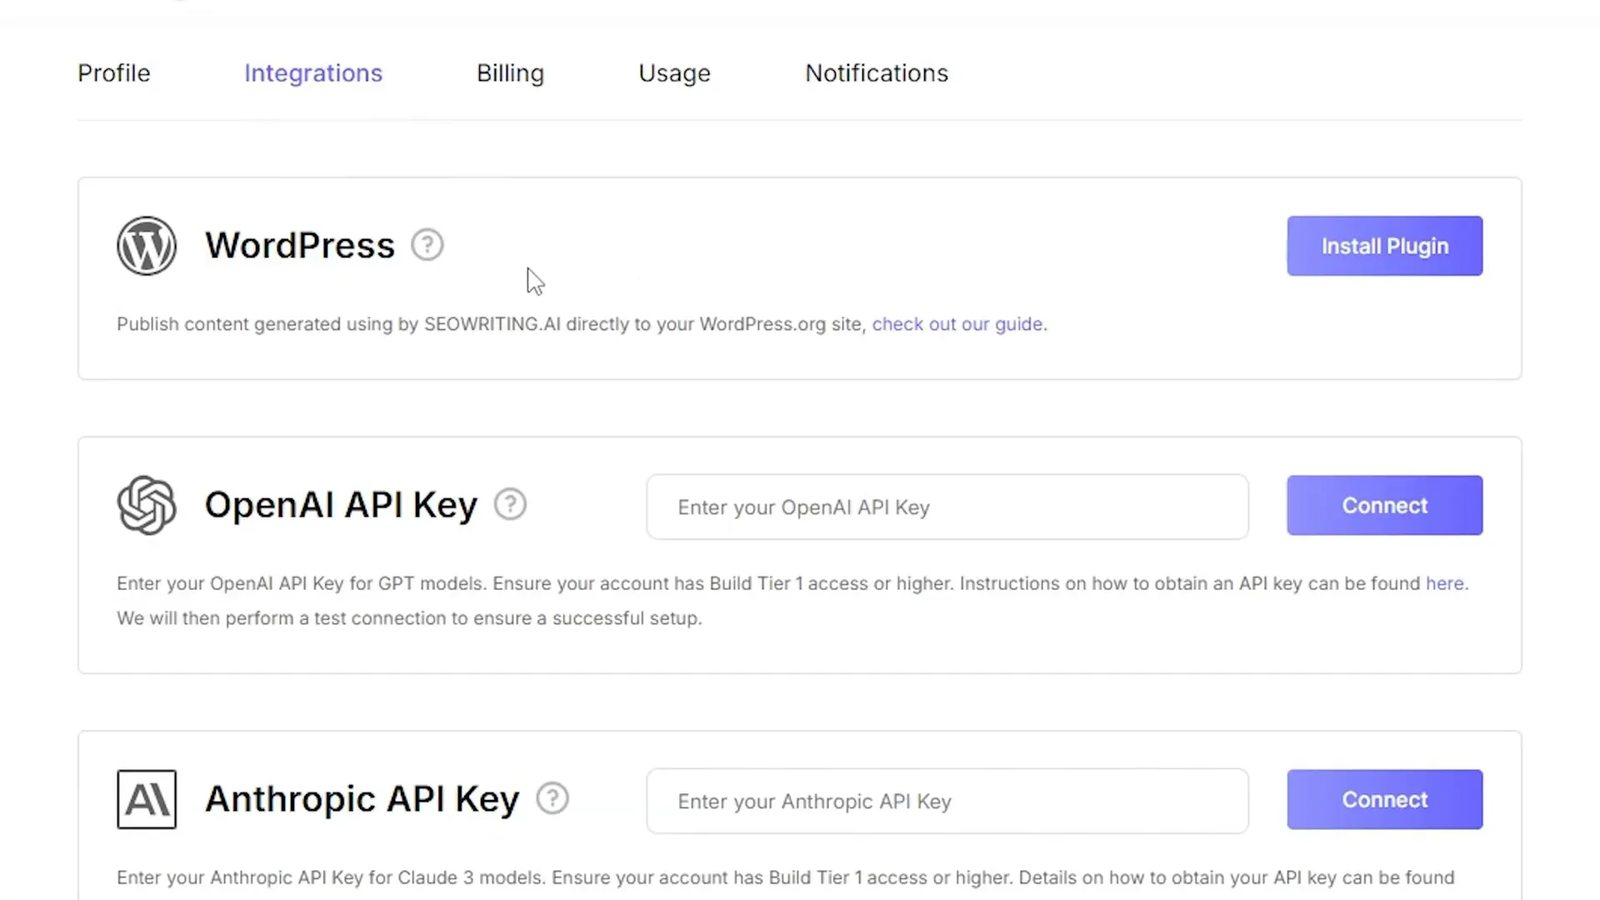
Task: Open the Anthropic API Key help icon
Action: pos(552,798)
